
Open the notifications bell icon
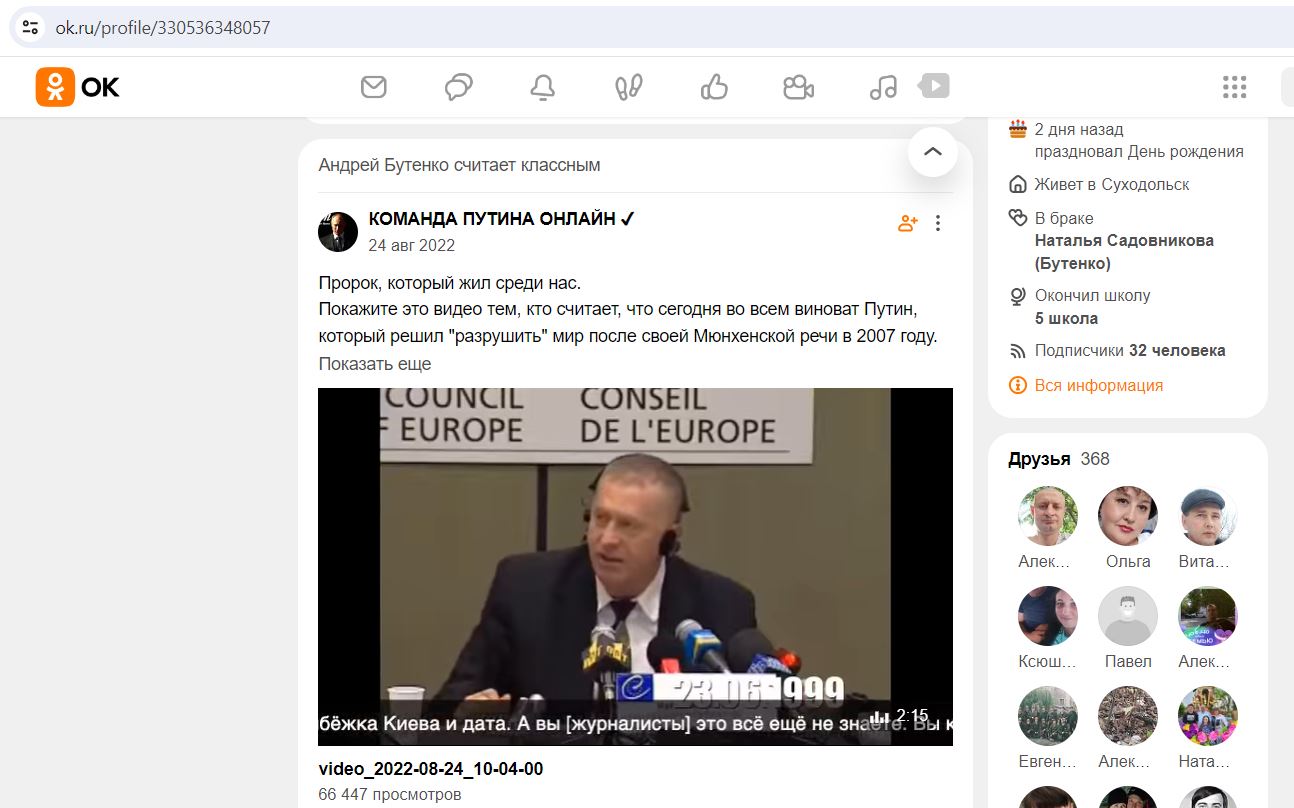point(543,87)
